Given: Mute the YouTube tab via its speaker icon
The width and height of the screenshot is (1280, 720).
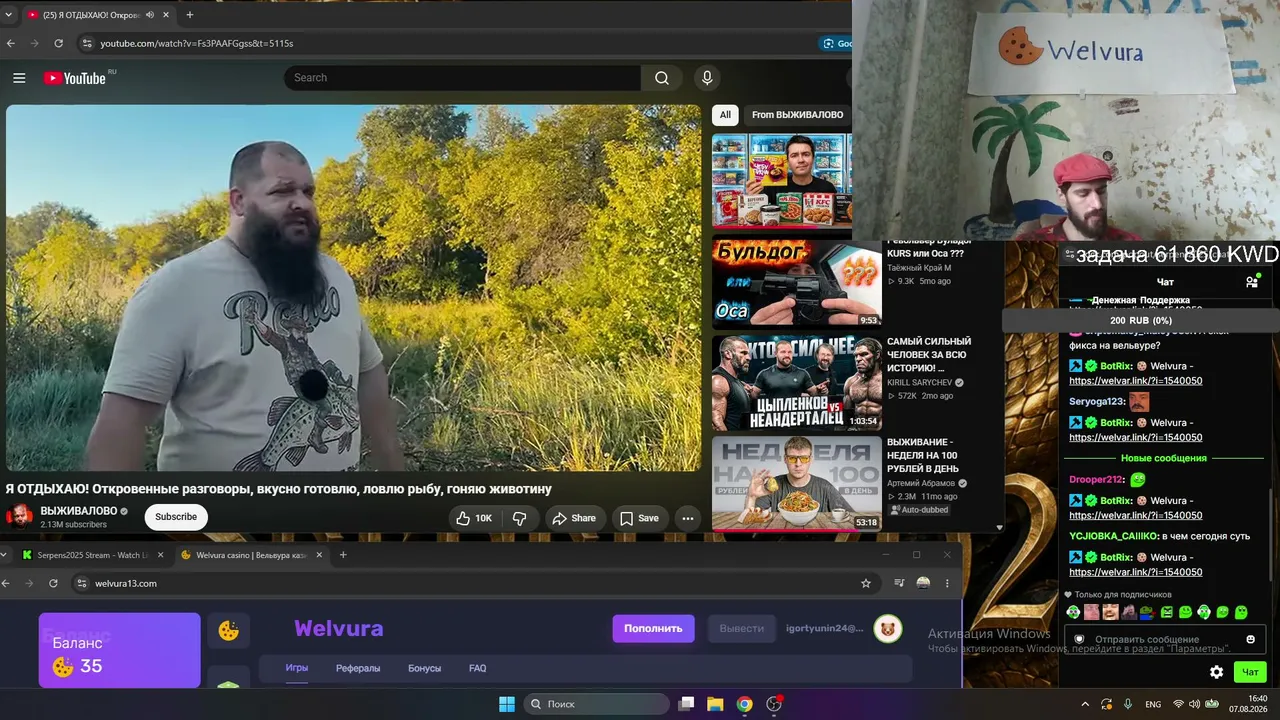Looking at the screenshot, I should [150, 15].
